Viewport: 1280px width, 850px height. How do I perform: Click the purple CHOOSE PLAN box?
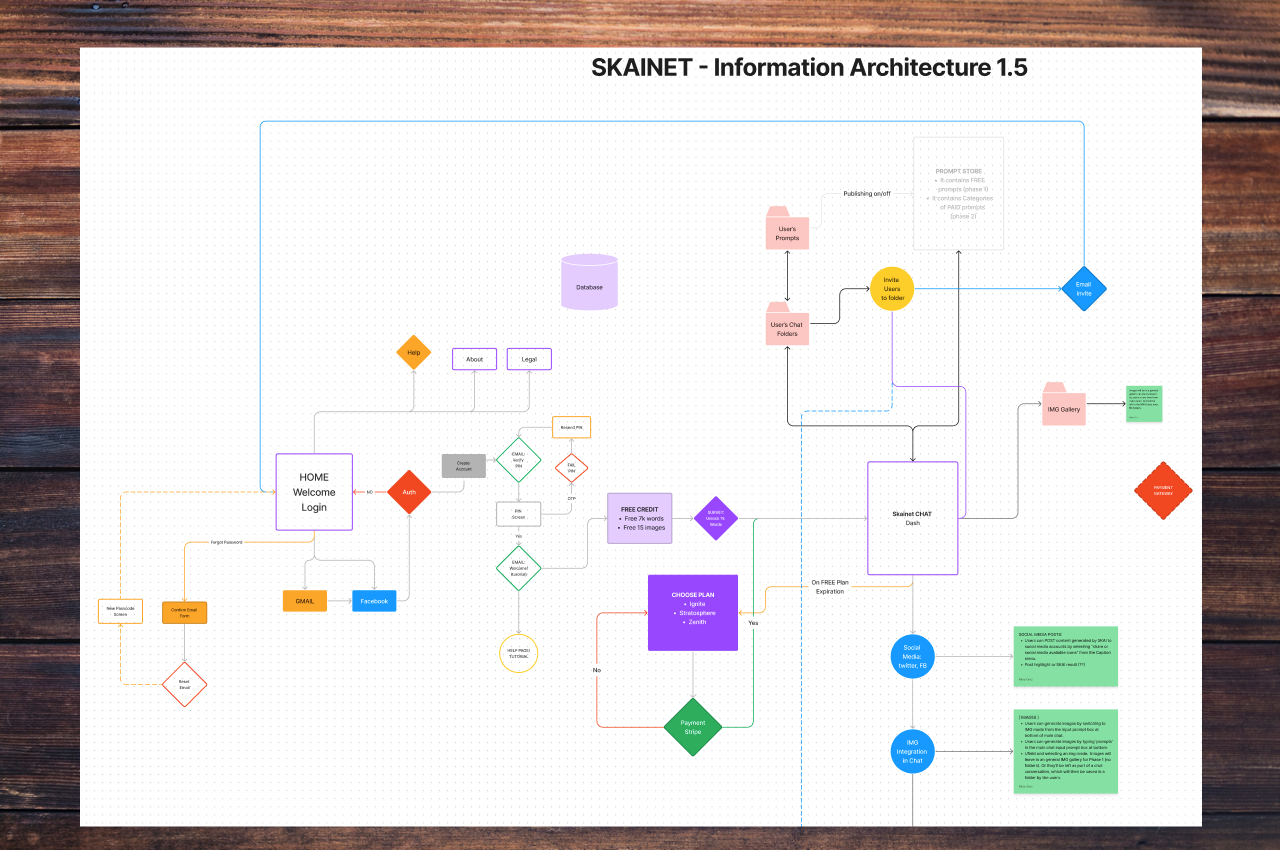pos(693,612)
